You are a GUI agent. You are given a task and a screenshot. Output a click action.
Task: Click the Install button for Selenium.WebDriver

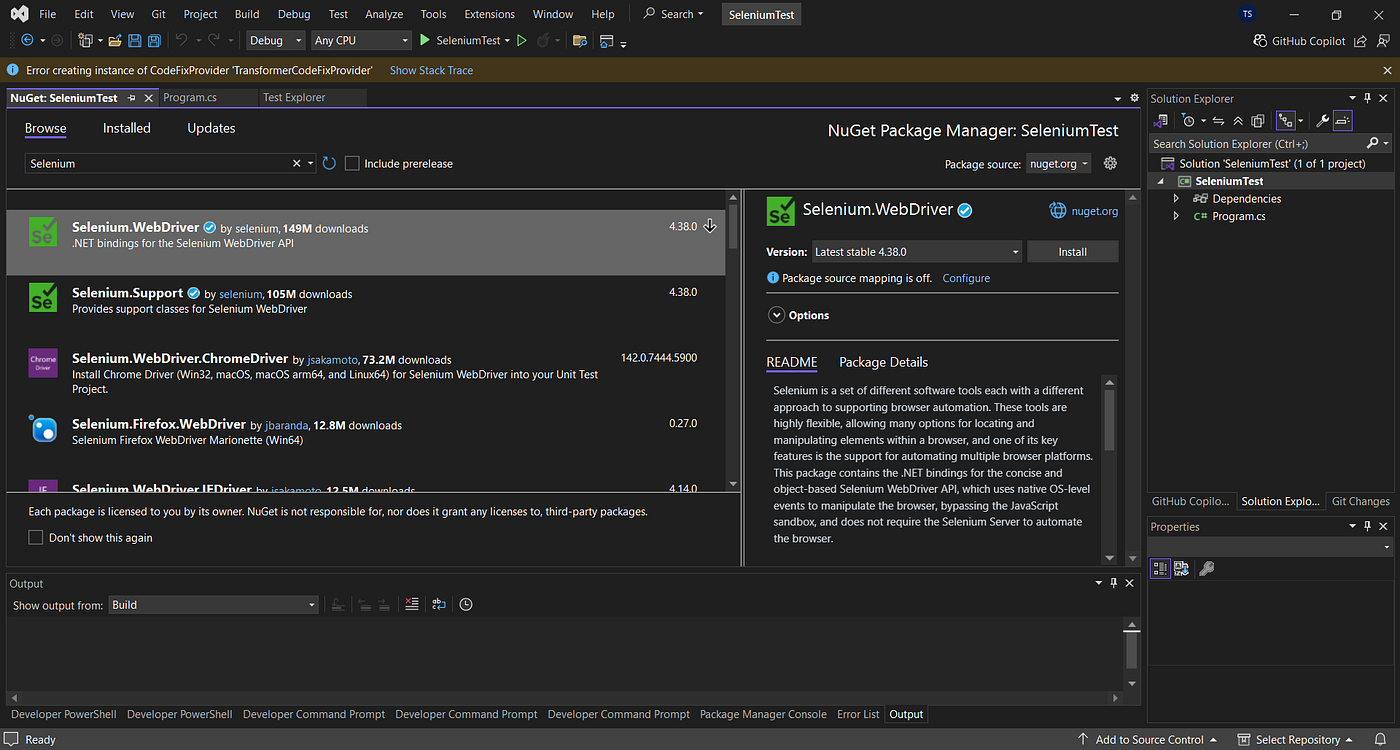[1073, 252]
